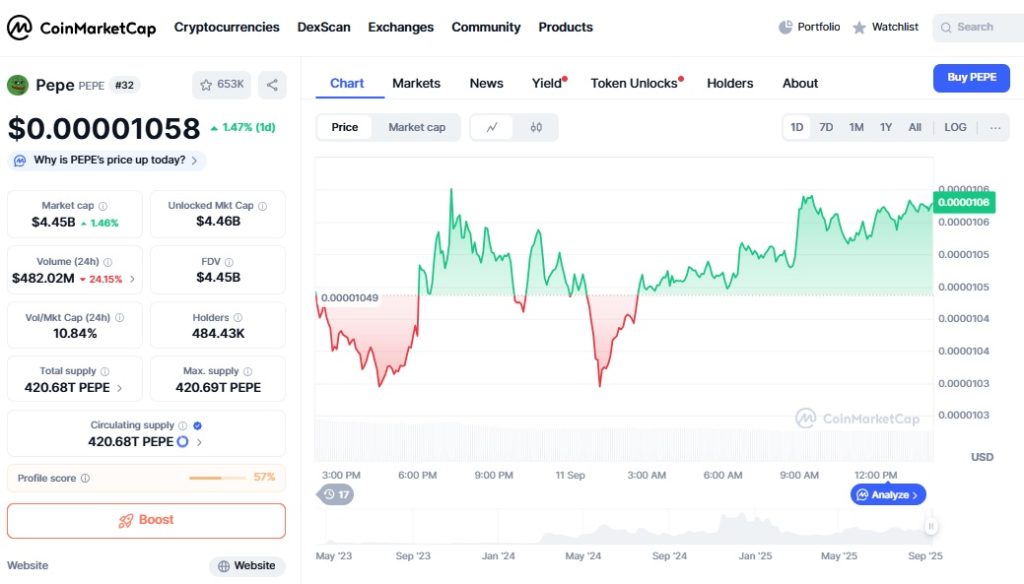Click the Profile score progress bar

click(217, 478)
